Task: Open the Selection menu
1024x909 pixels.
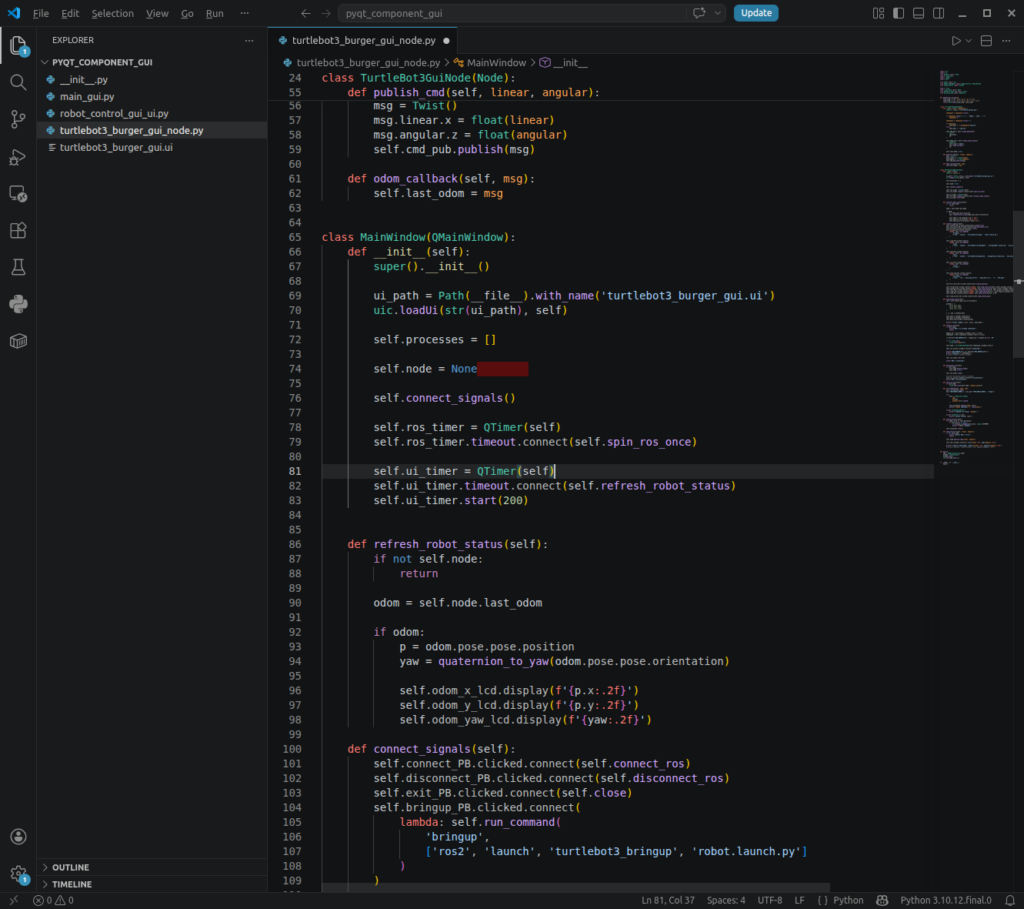Action: pos(112,13)
